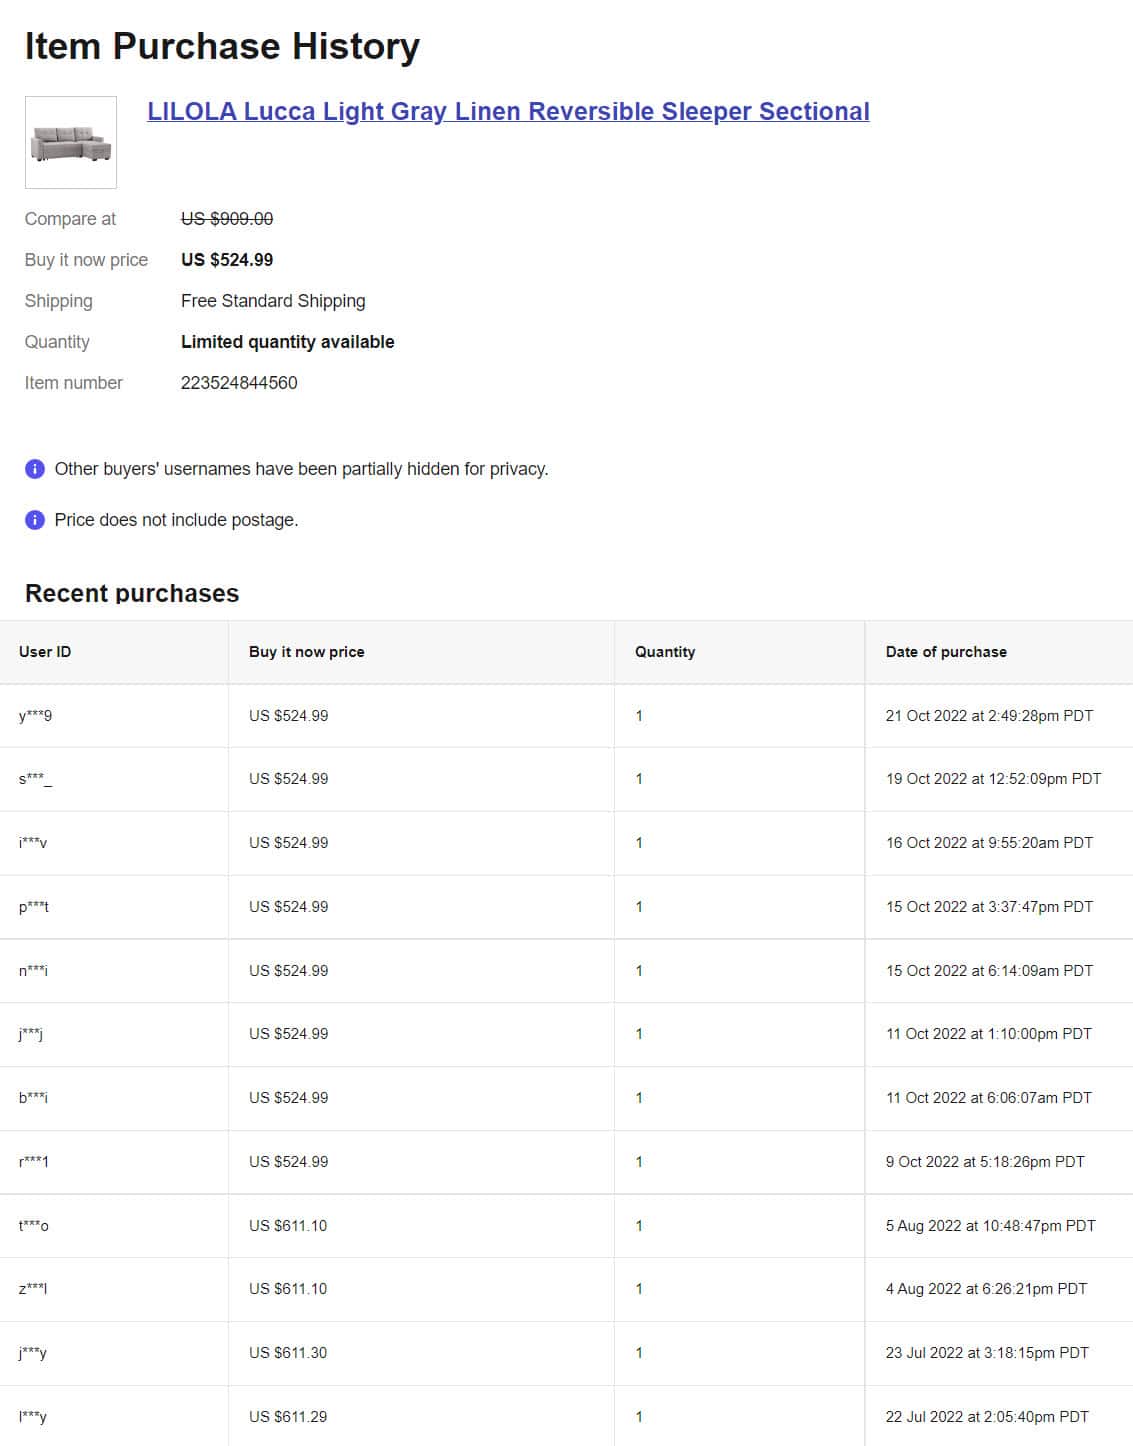Click the Buy it now price column header
1133x1446 pixels.
(307, 652)
